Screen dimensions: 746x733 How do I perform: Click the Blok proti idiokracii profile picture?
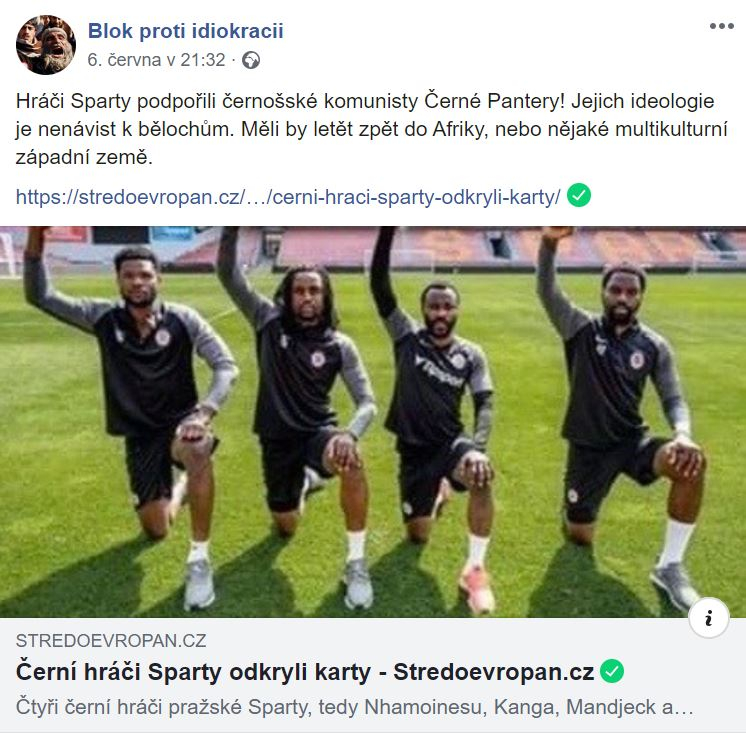point(46,45)
